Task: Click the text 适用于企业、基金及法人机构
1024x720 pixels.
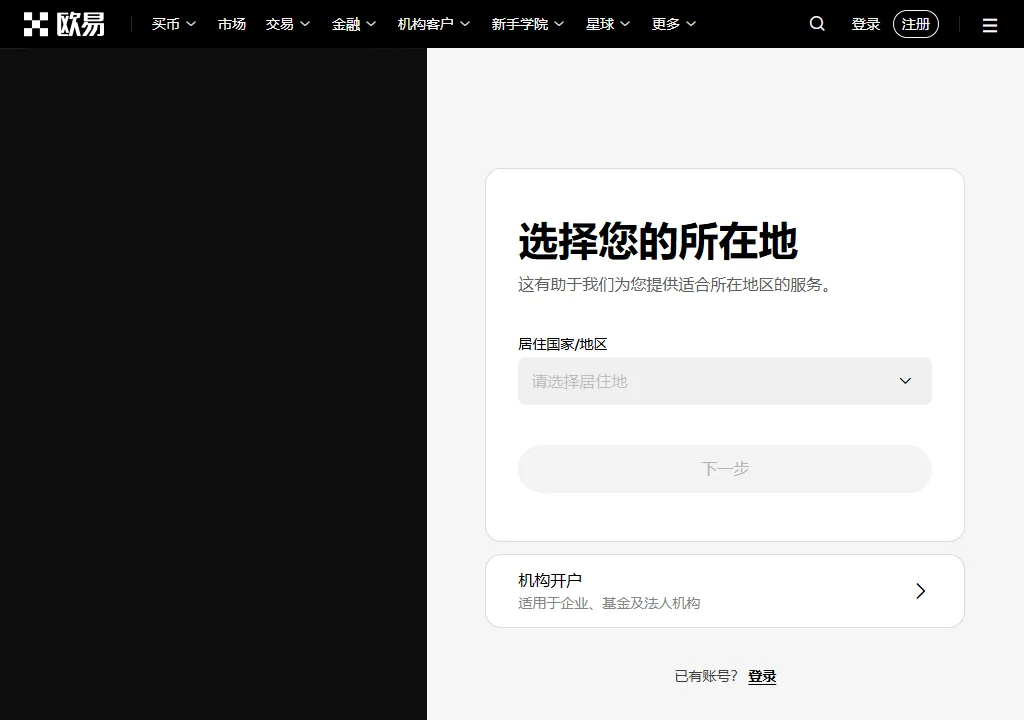Action: [x=609, y=603]
